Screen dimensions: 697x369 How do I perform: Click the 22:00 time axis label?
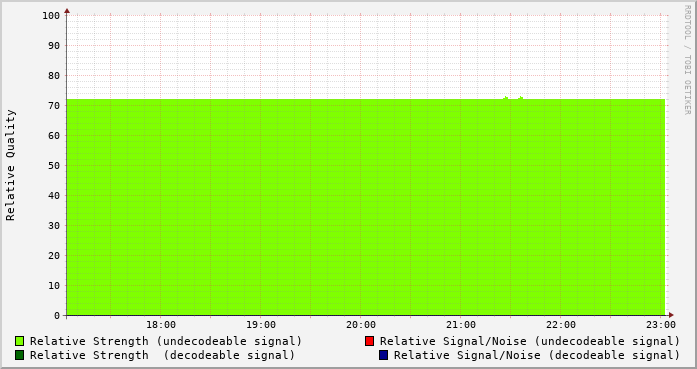click(x=561, y=325)
